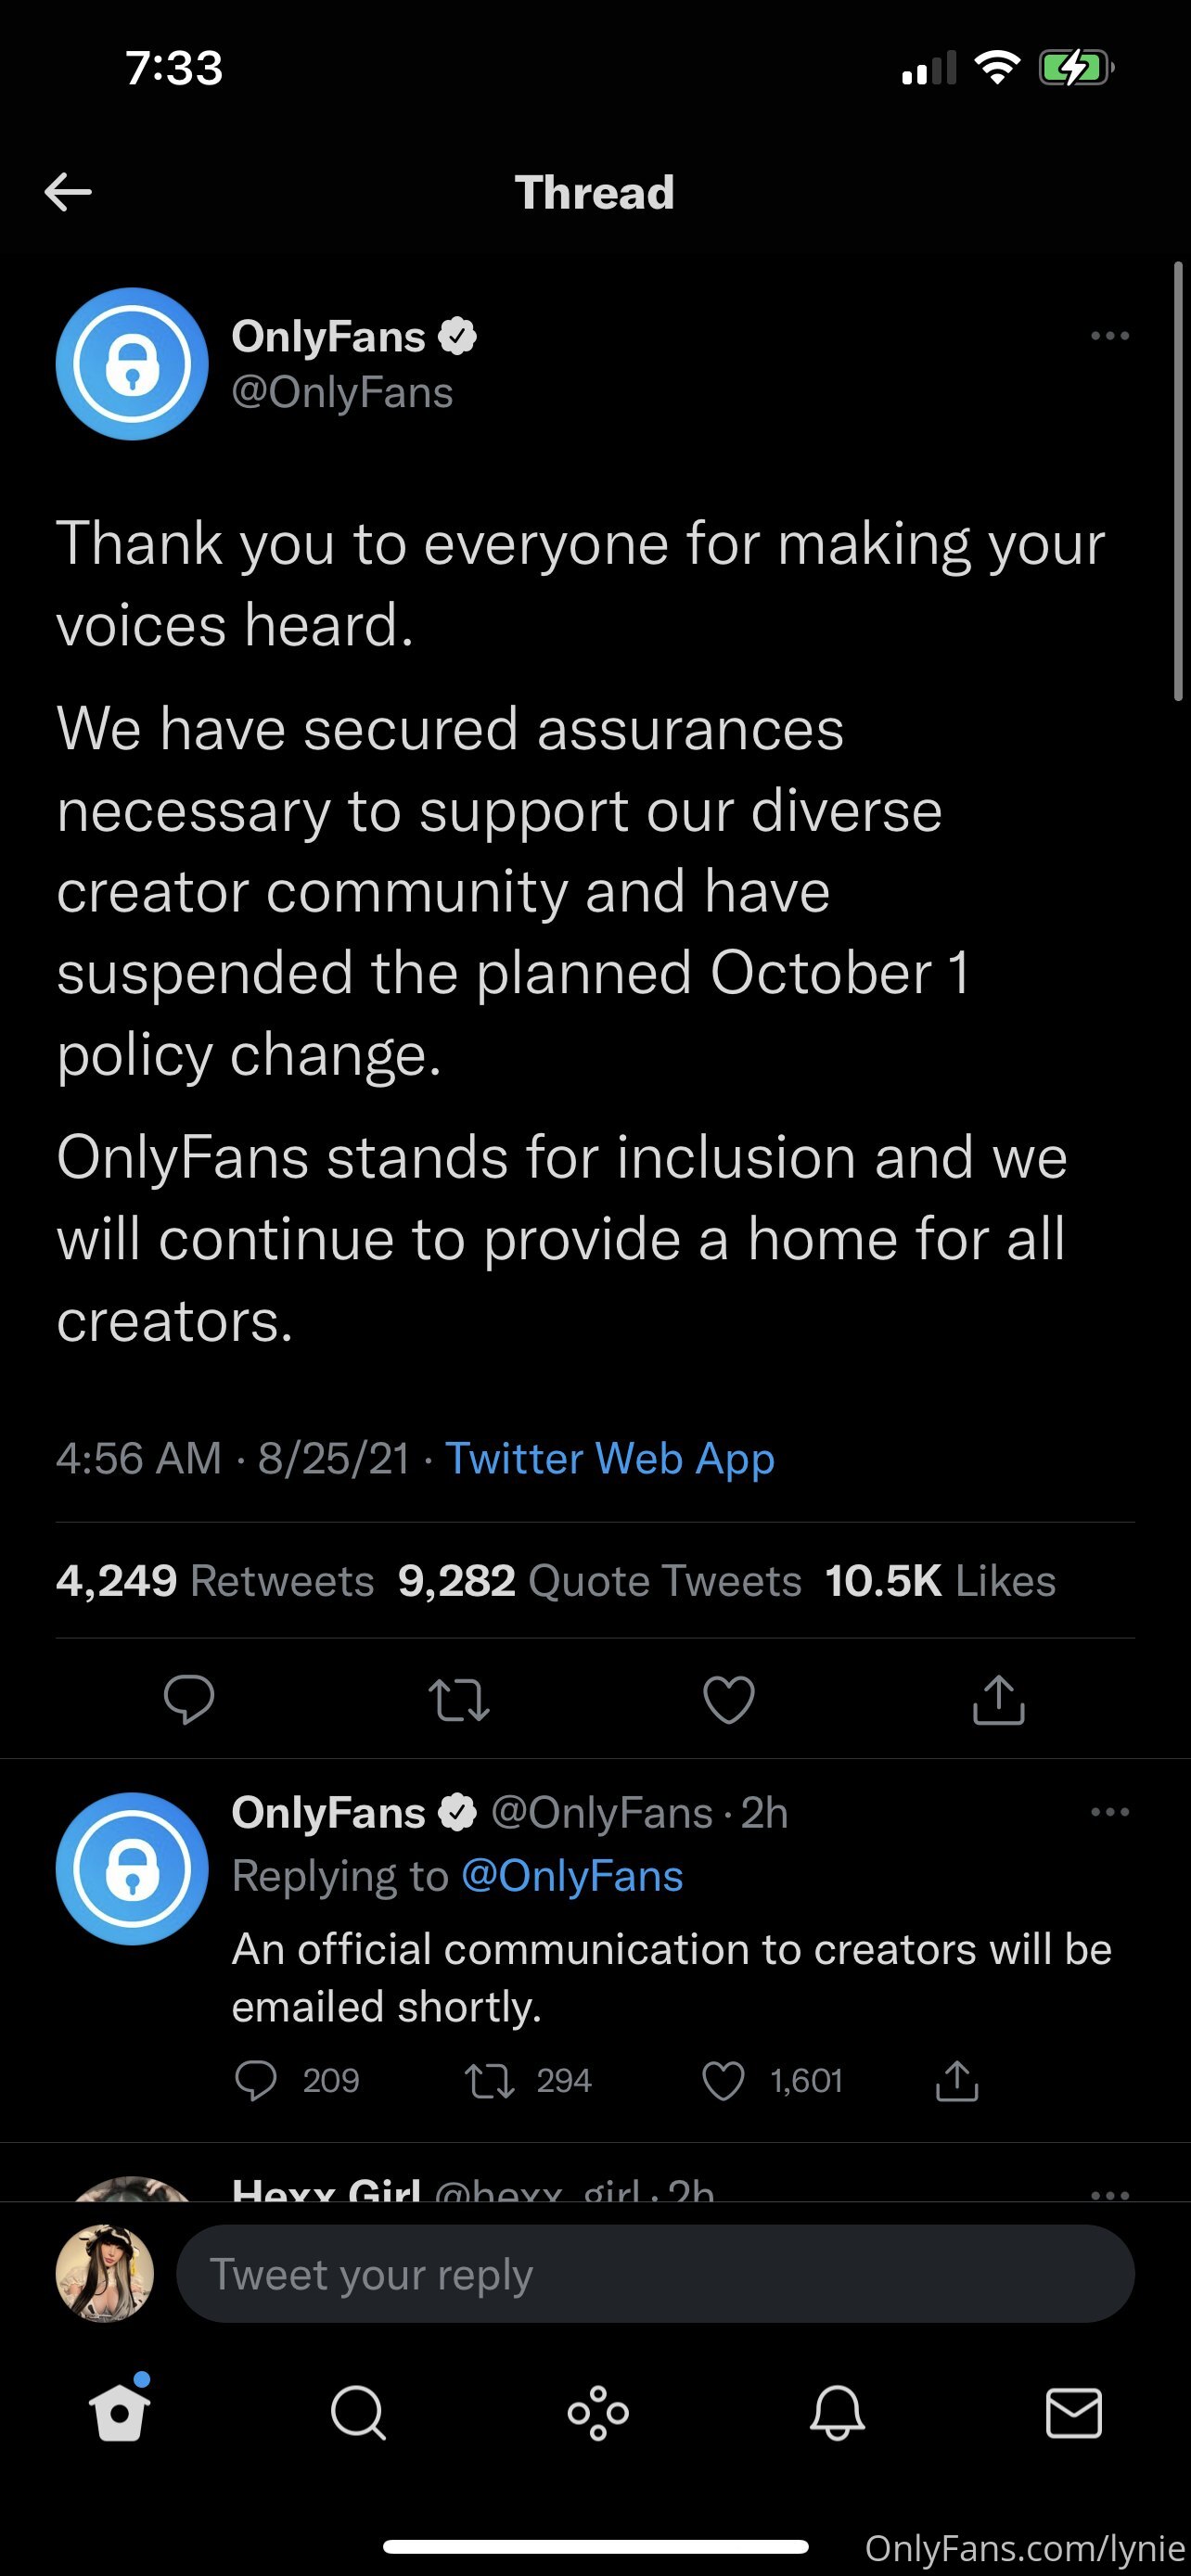This screenshot has height=2576, width=1191.
Task: Open Spaces tab in bottom navigation
Action: (x=598, y=2413)
